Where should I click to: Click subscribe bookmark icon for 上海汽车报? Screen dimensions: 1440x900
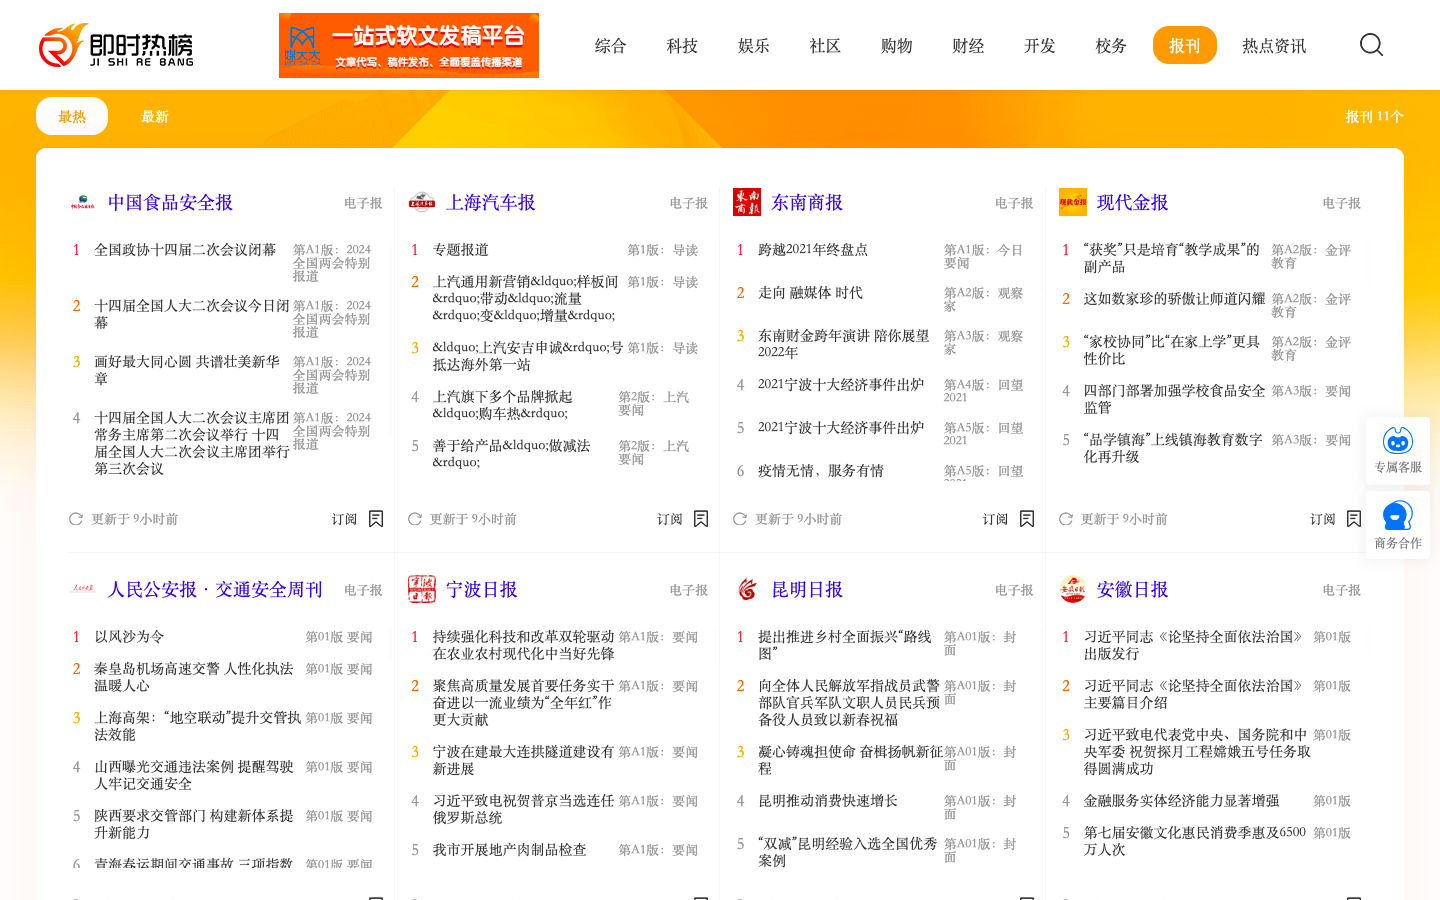(x=701, y=519)
